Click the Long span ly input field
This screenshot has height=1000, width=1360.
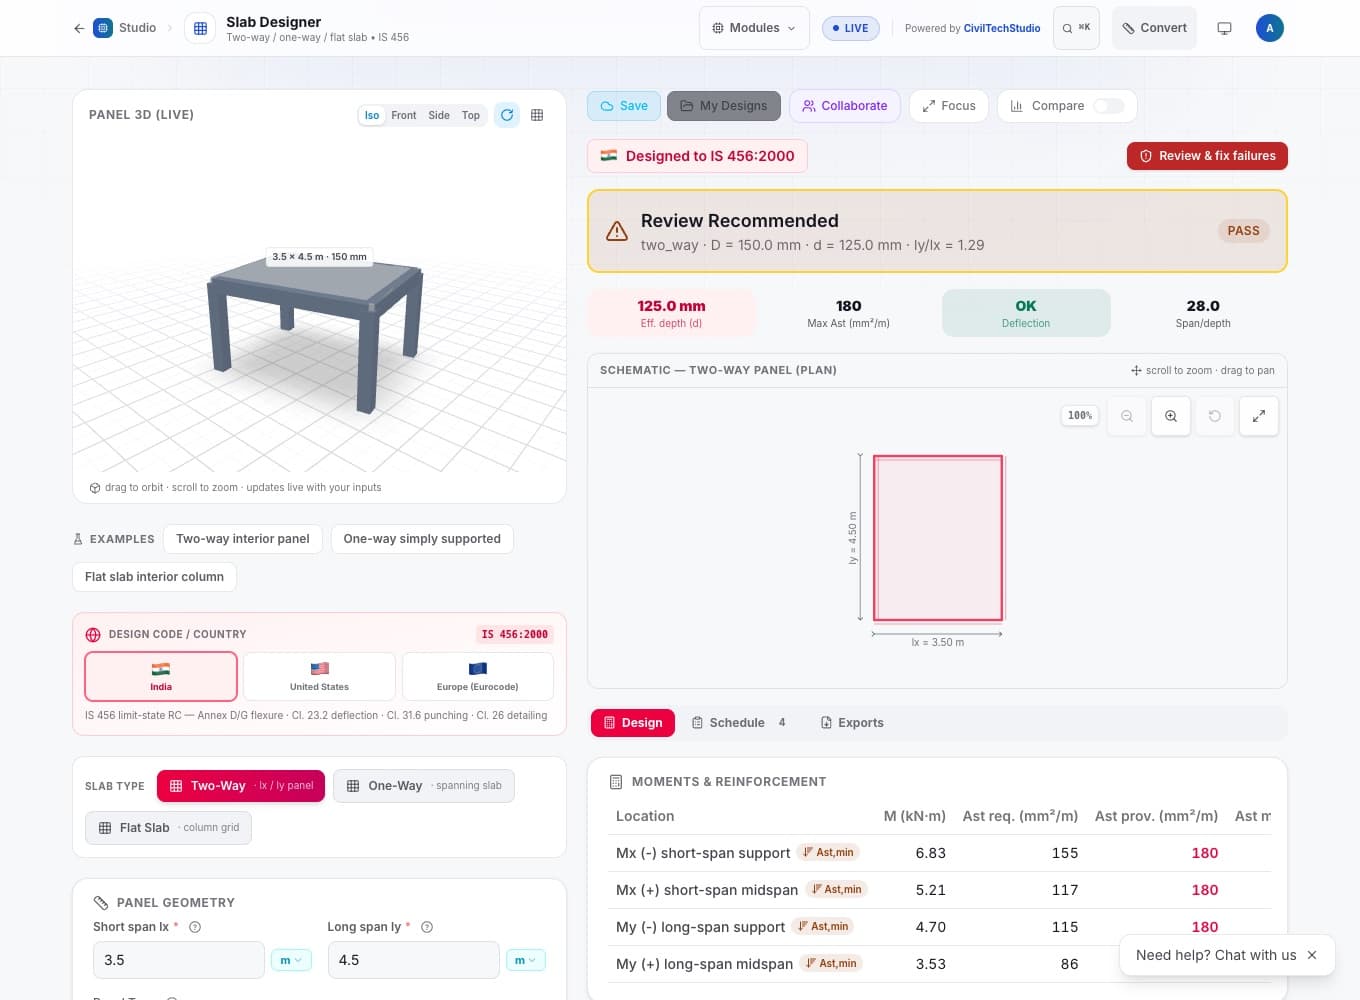[413, 960]
